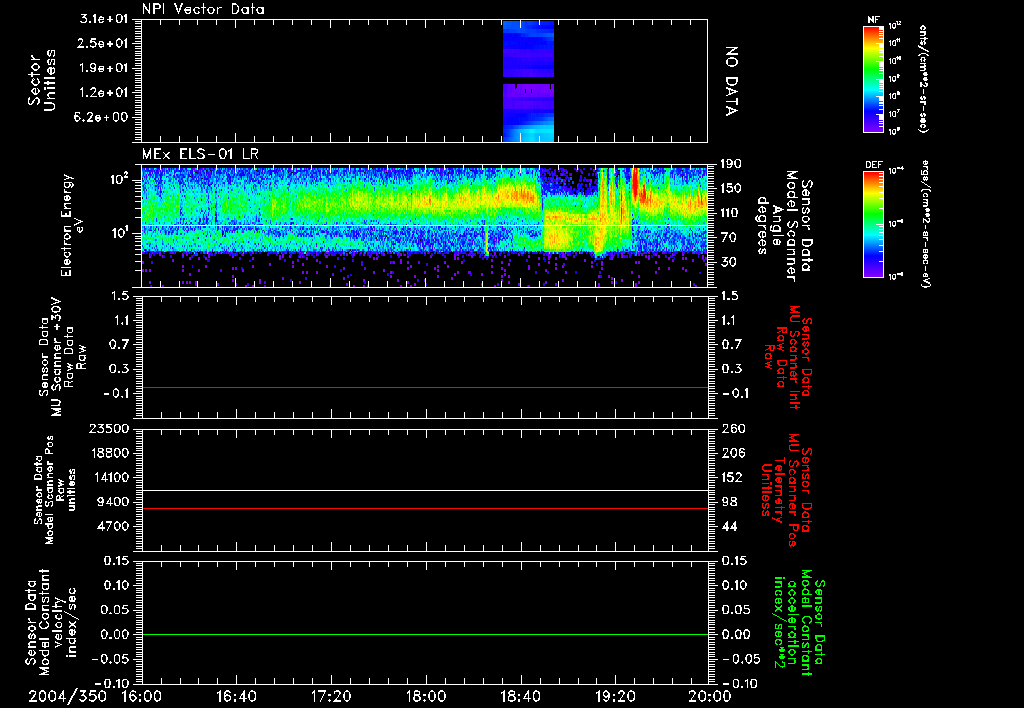This screenshot has height=708, width=1024.
Task: Click the "18:00" time tick label
Action: 426,697
